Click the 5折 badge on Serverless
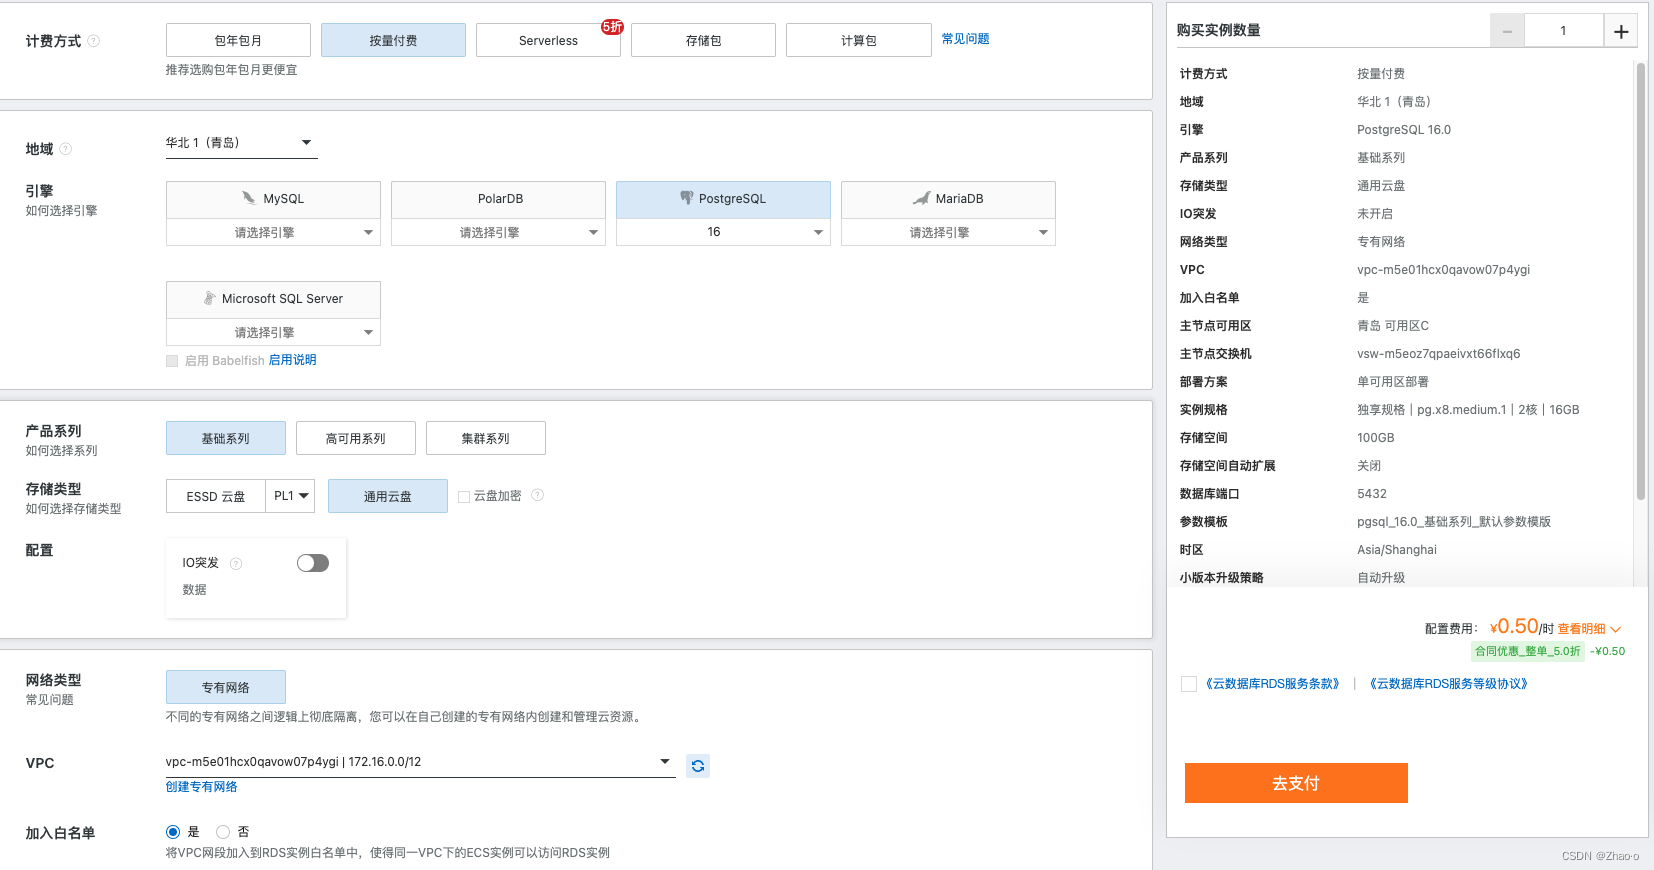Viewport: 1654px width, 870px height. [612, 27]
